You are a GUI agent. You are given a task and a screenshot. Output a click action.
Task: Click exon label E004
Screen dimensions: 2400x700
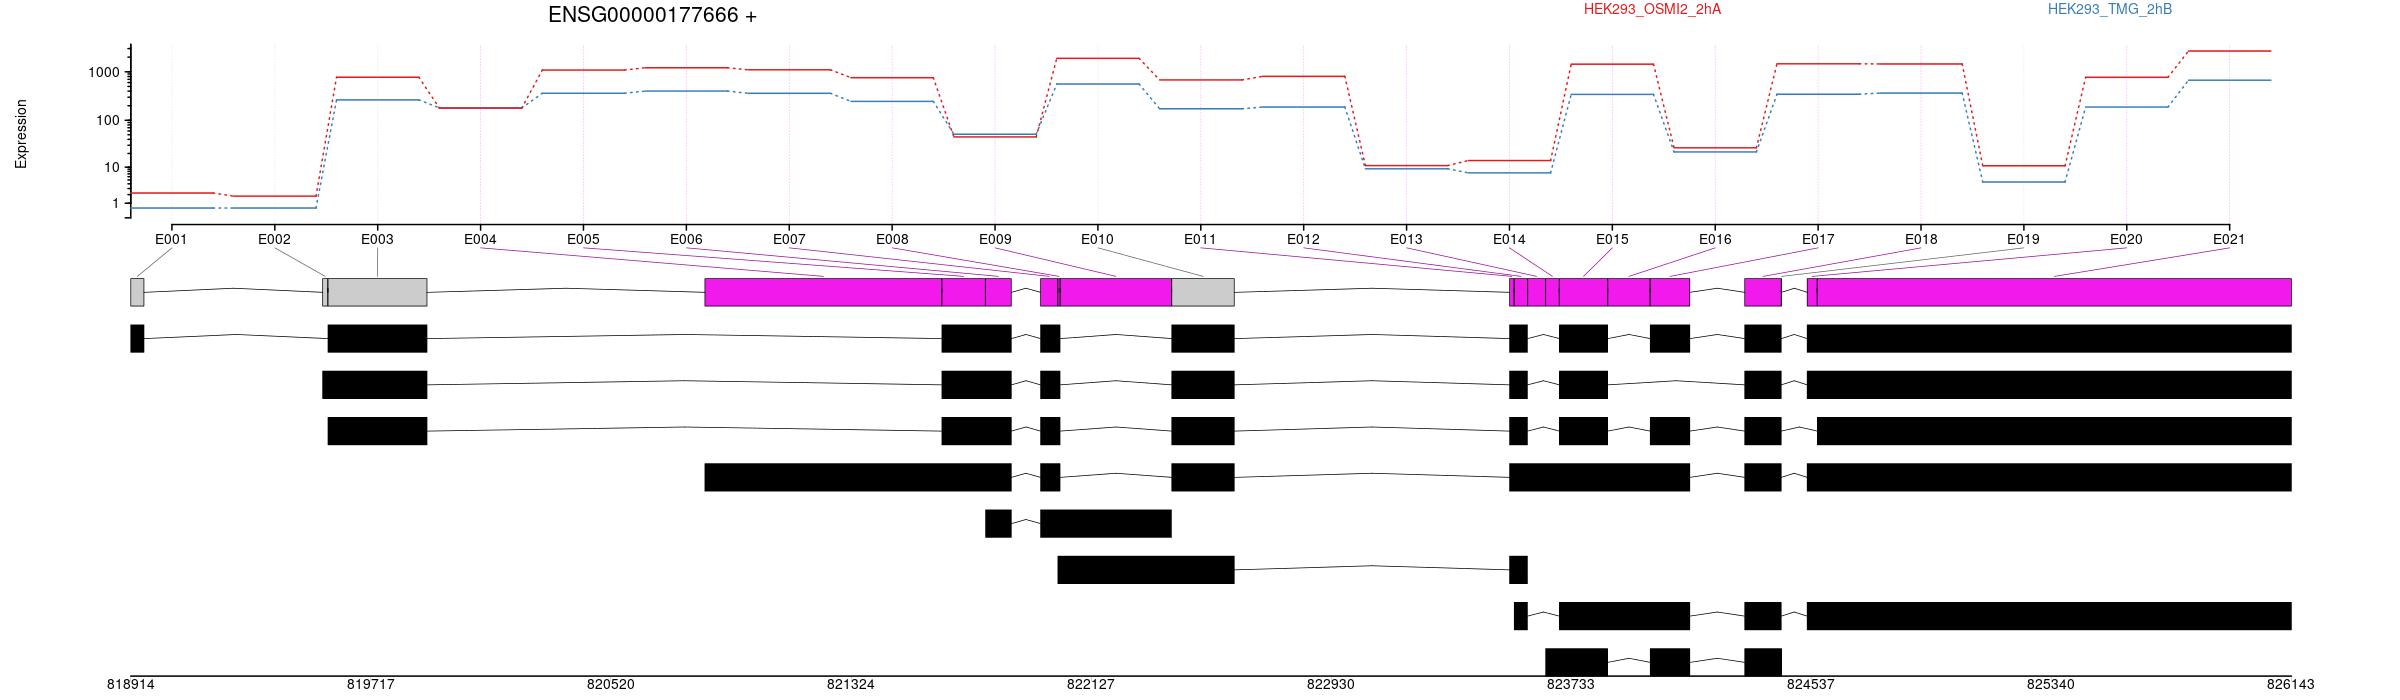480,239
